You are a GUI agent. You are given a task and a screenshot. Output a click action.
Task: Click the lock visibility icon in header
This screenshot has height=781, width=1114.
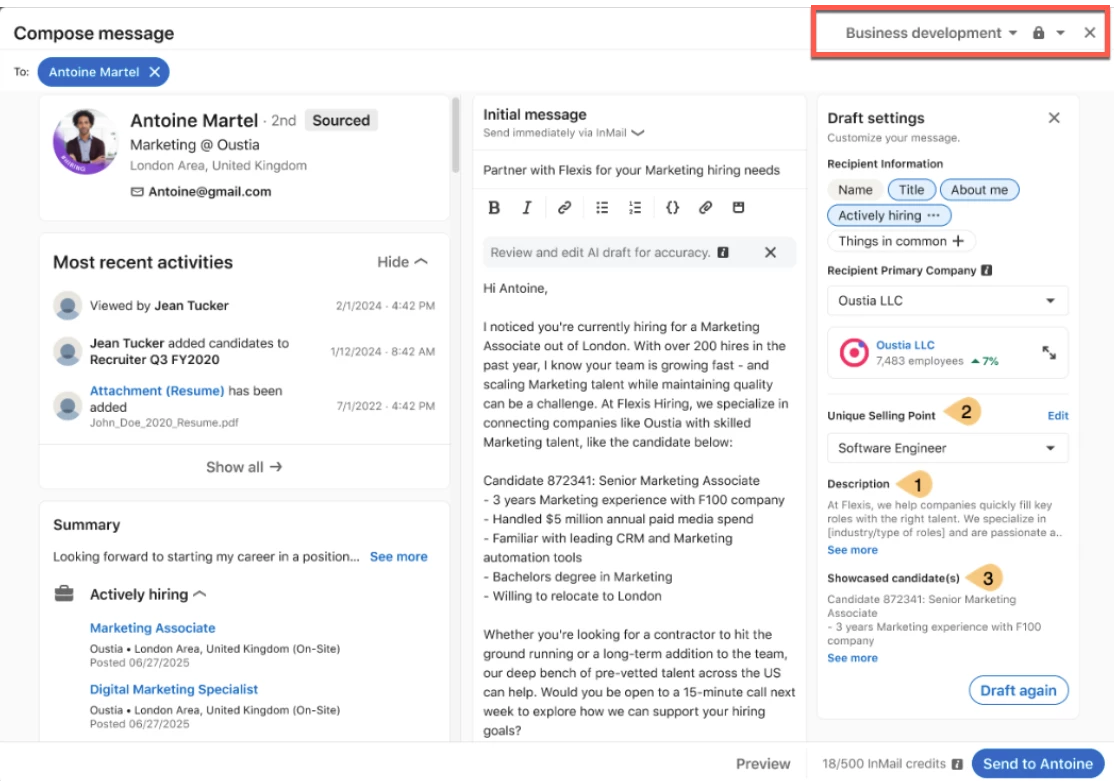tap(1038, 33)
